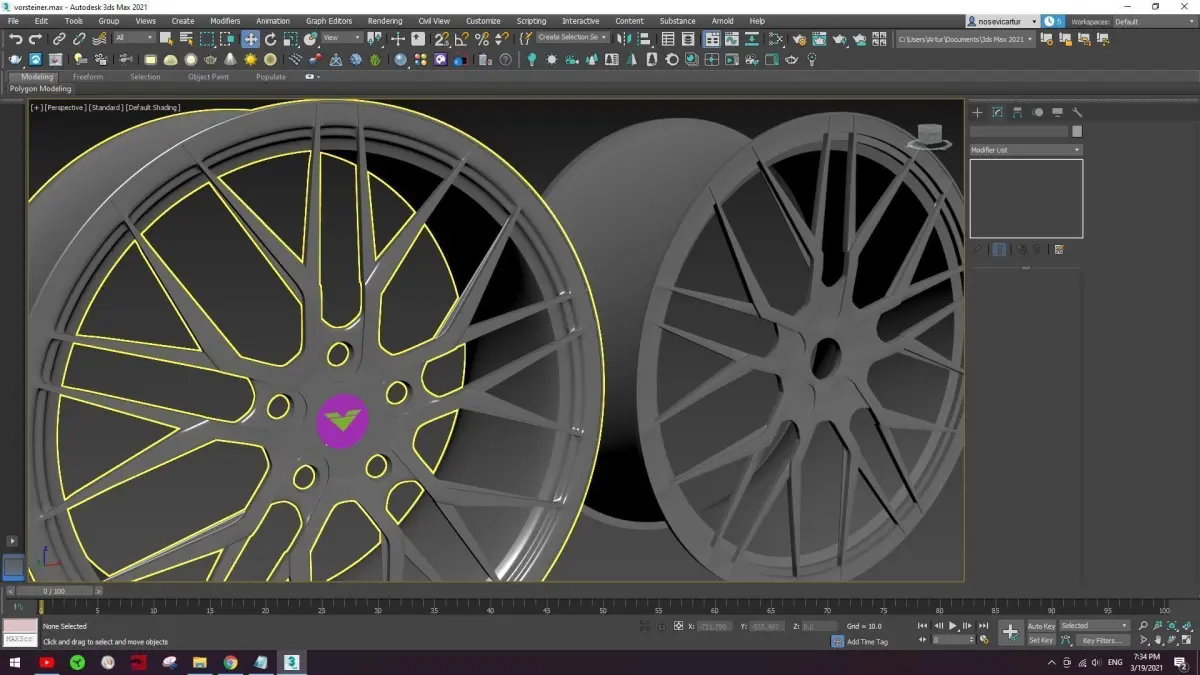Open the reference coordinate View dropdown

click(x=342, y=38)
